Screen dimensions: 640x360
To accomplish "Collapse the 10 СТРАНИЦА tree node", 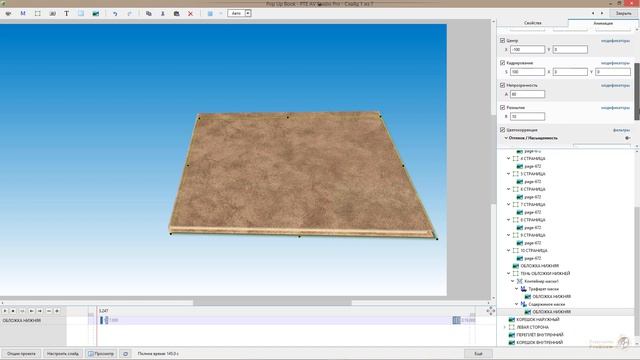I will pos(509,251).
